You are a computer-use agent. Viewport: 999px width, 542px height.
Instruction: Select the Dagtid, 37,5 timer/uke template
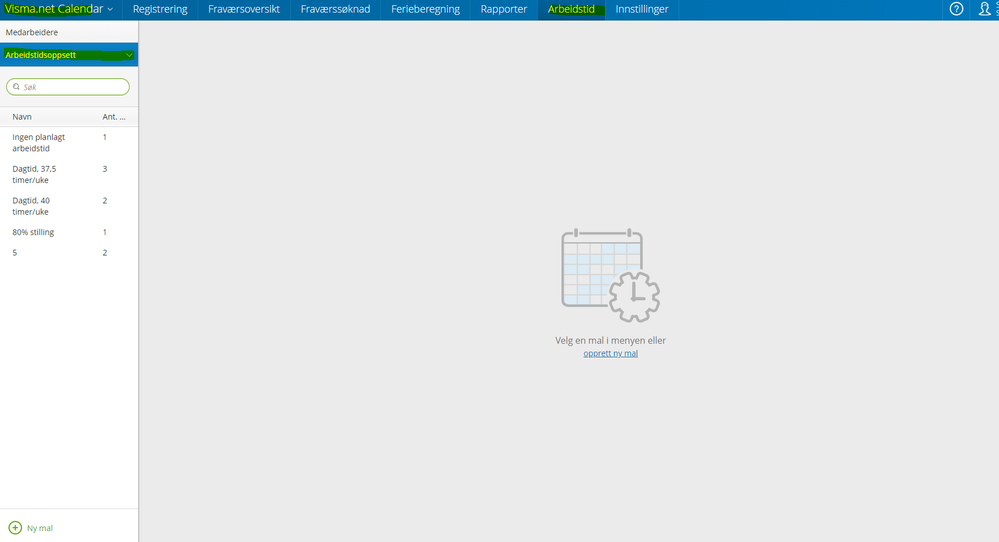(69, 175)
